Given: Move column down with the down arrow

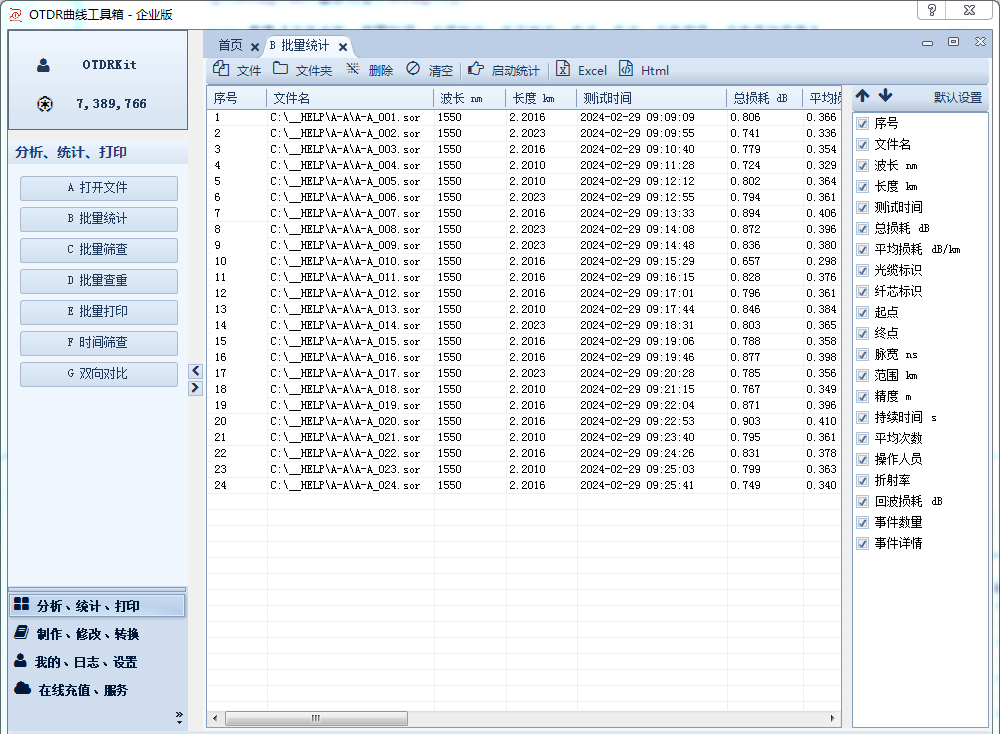Looking at the screenshot, I should pos(885,96).
